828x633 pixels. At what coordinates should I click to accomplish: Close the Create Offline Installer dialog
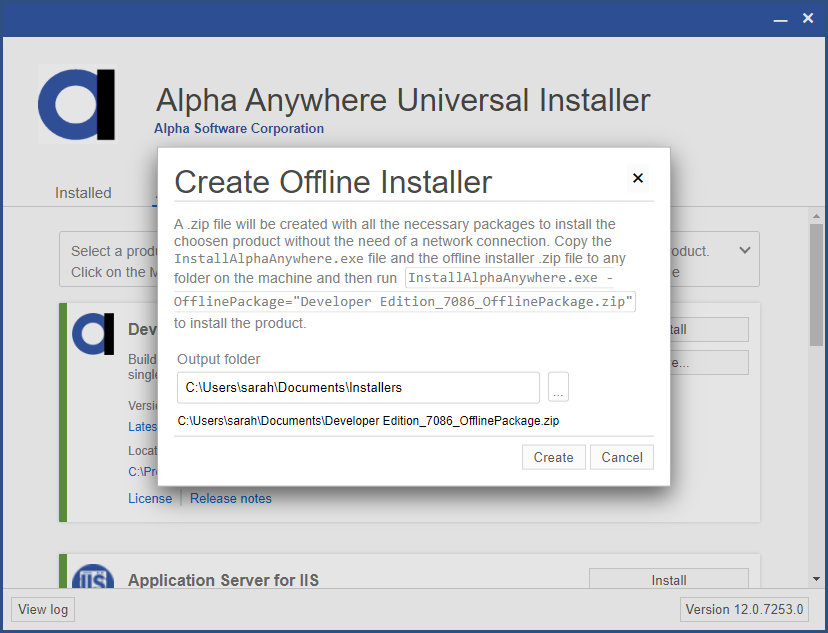[638, 178]
